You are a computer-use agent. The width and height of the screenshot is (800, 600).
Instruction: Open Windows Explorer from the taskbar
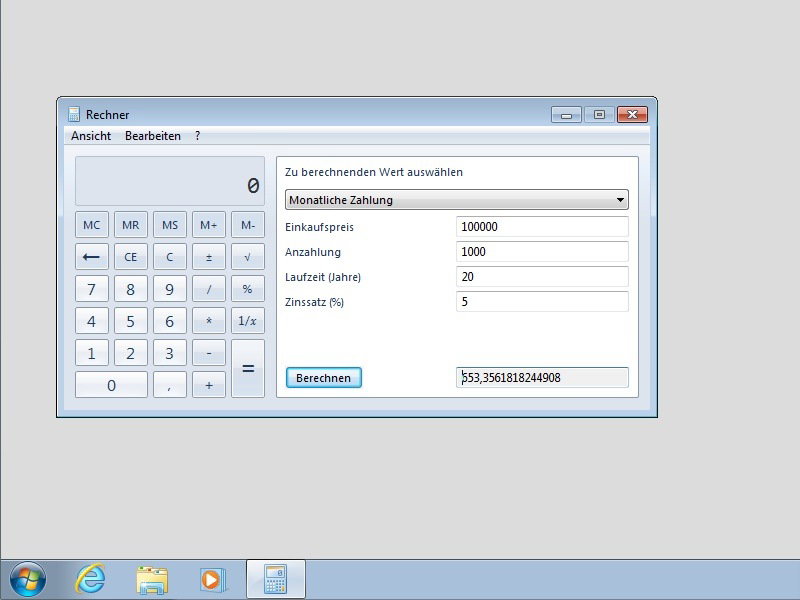pos(152,579)
